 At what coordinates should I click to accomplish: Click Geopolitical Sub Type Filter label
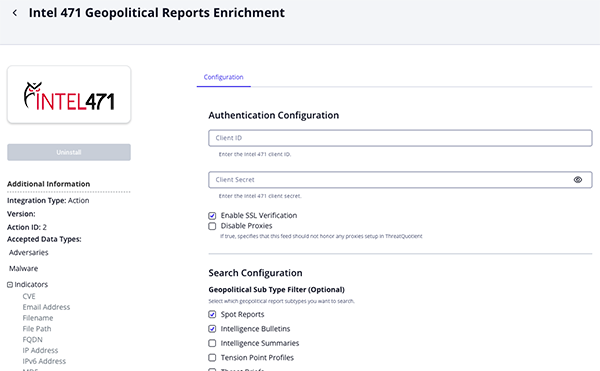point(277,290)
